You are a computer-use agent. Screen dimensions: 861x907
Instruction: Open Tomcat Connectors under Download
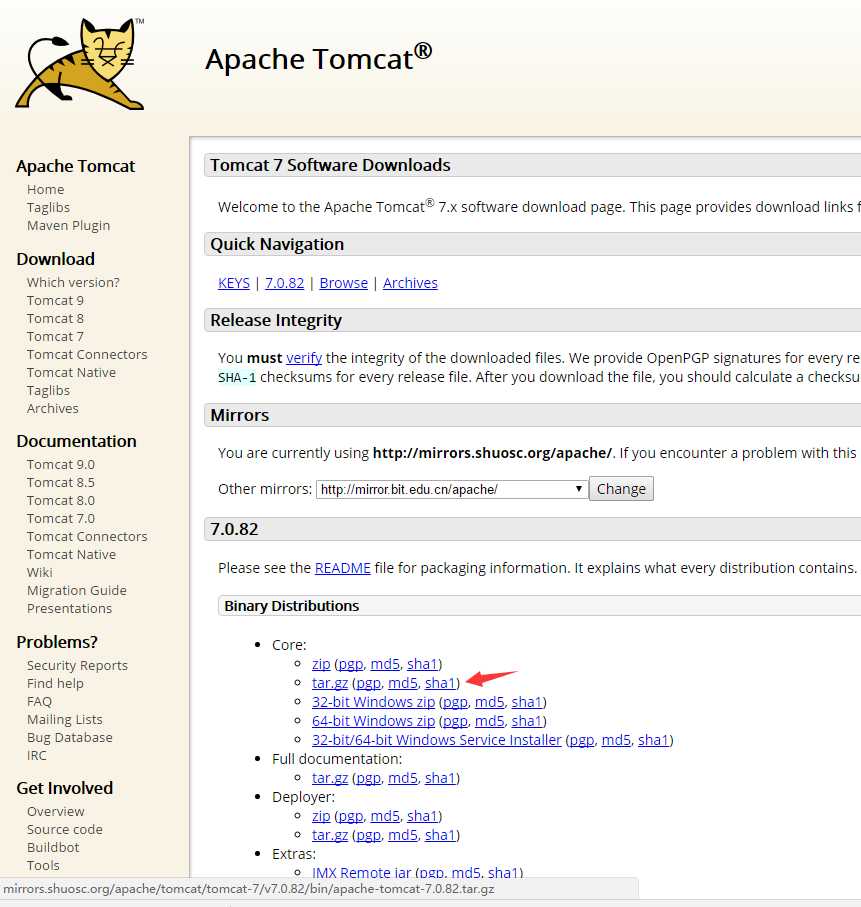pos(87,355)
